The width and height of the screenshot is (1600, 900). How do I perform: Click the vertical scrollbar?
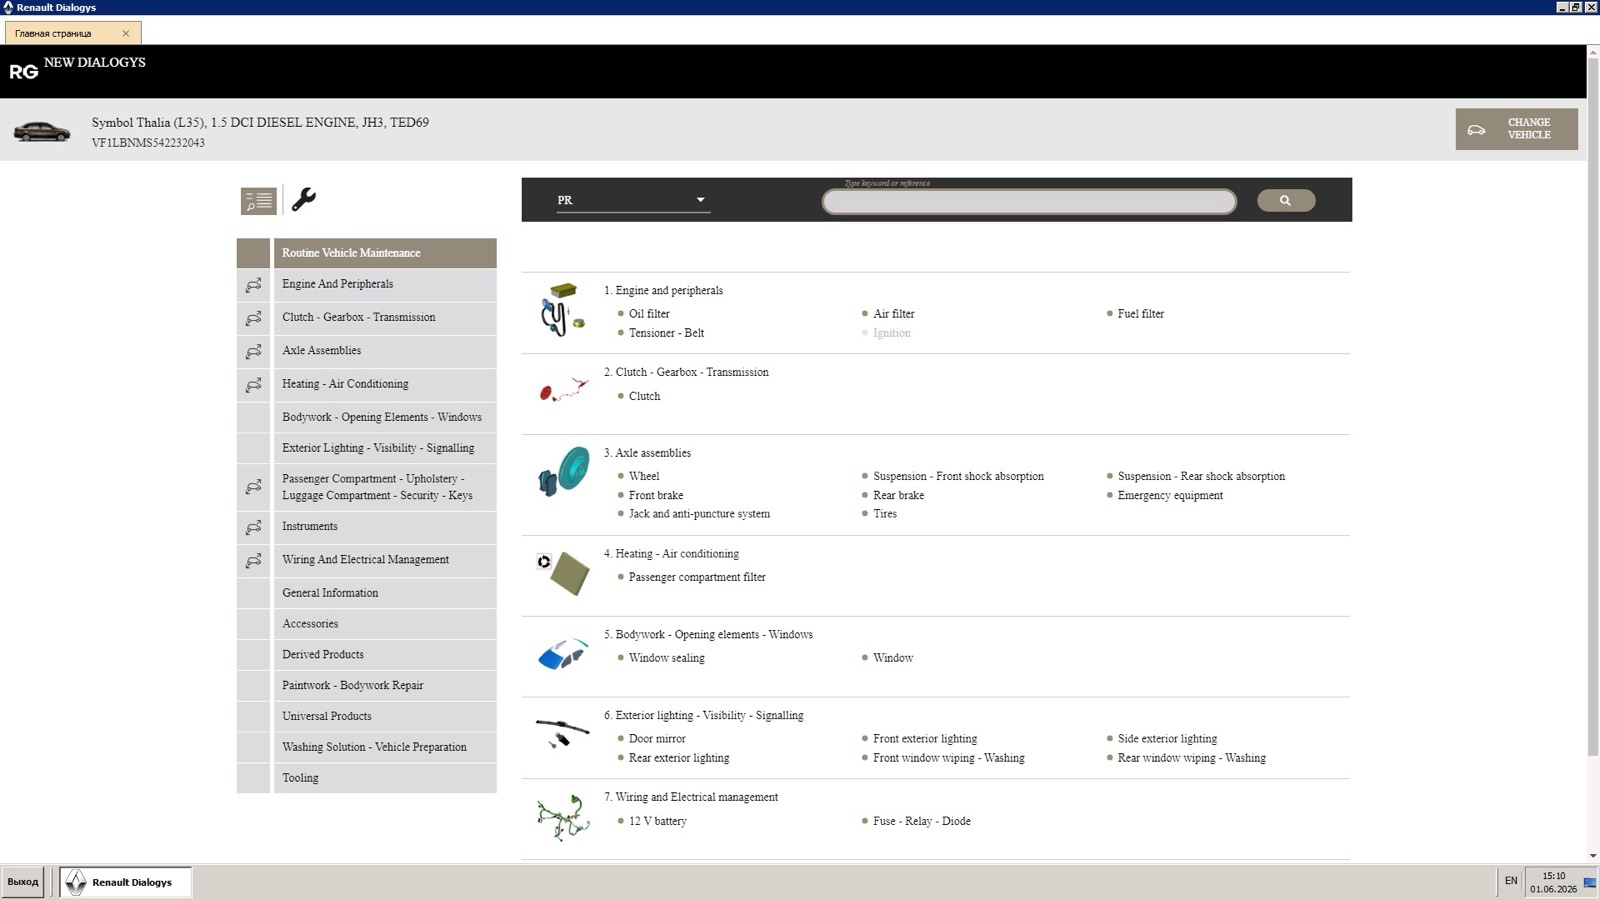pyautogui.click(x=1593, y=408)
